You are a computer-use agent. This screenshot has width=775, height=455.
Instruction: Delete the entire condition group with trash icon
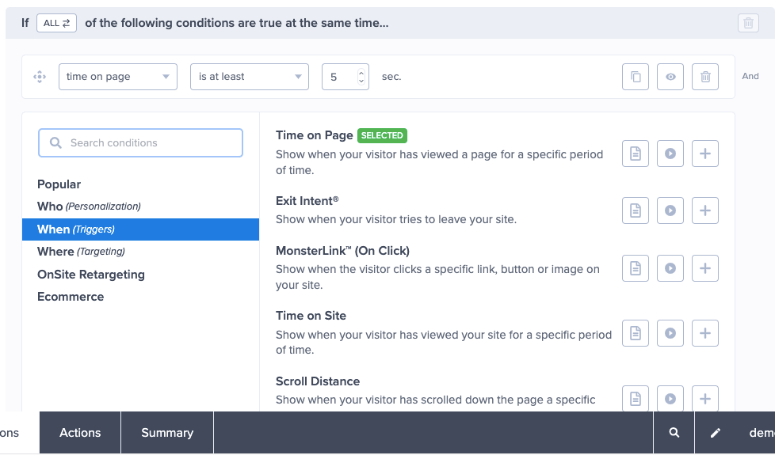[748, 23]
